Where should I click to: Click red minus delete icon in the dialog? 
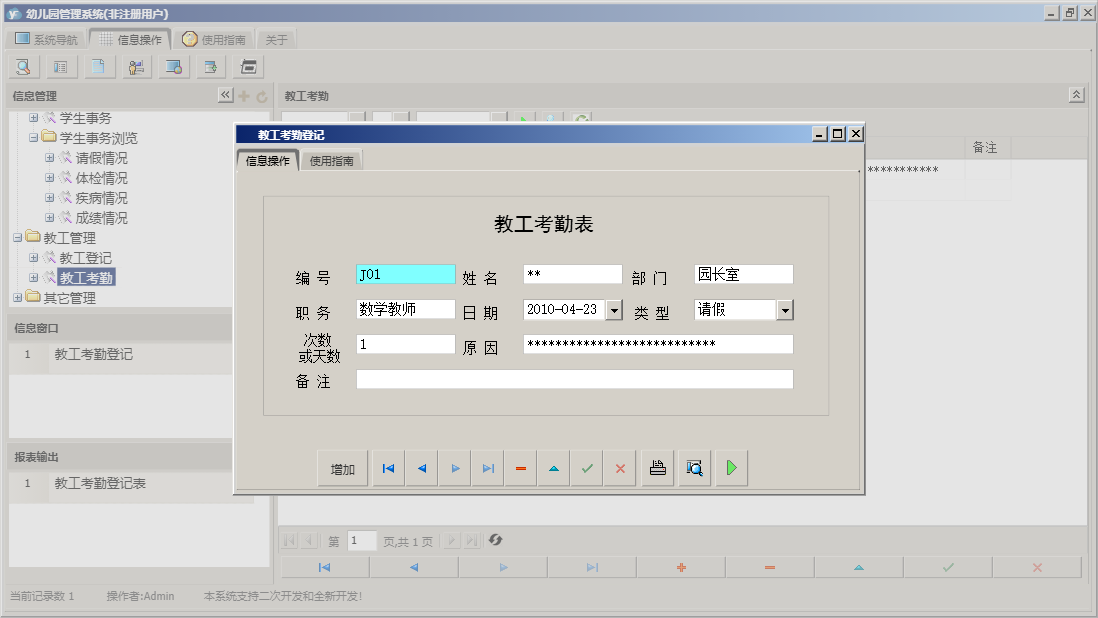521,469
